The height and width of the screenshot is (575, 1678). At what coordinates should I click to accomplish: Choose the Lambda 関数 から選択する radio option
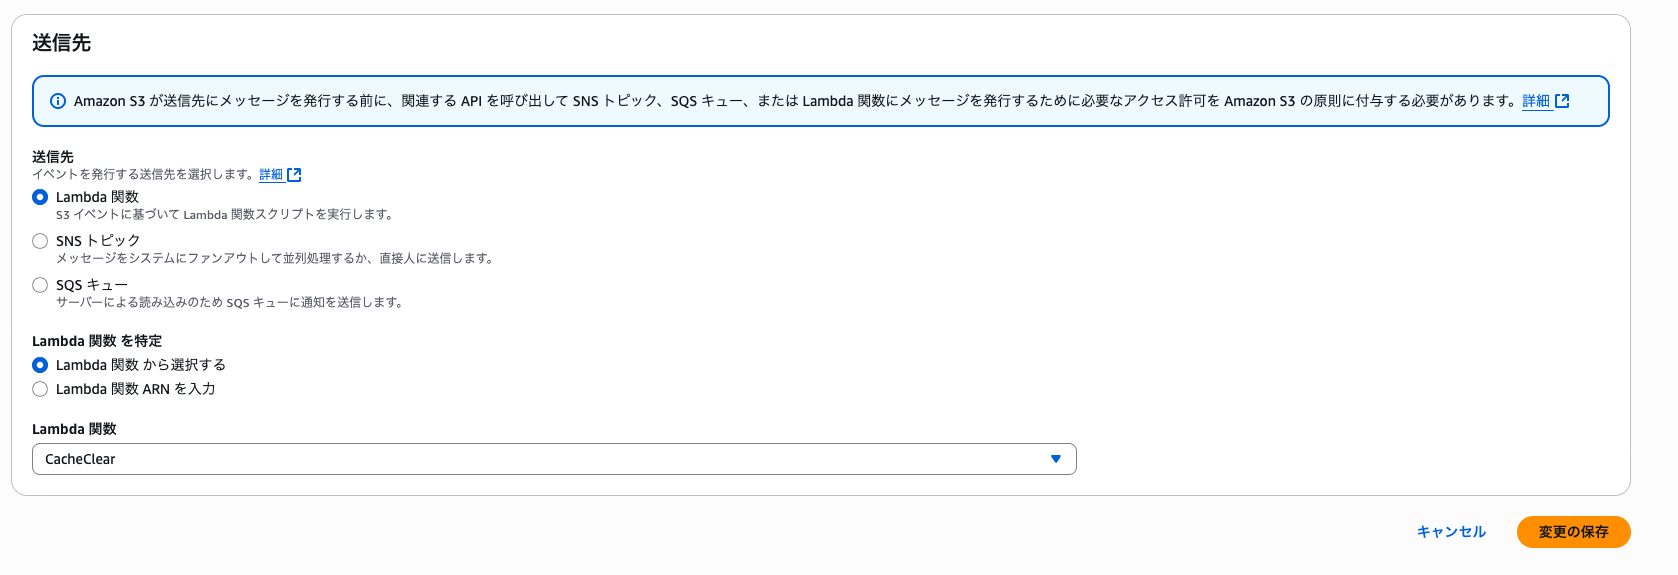[x=40, y=365]
